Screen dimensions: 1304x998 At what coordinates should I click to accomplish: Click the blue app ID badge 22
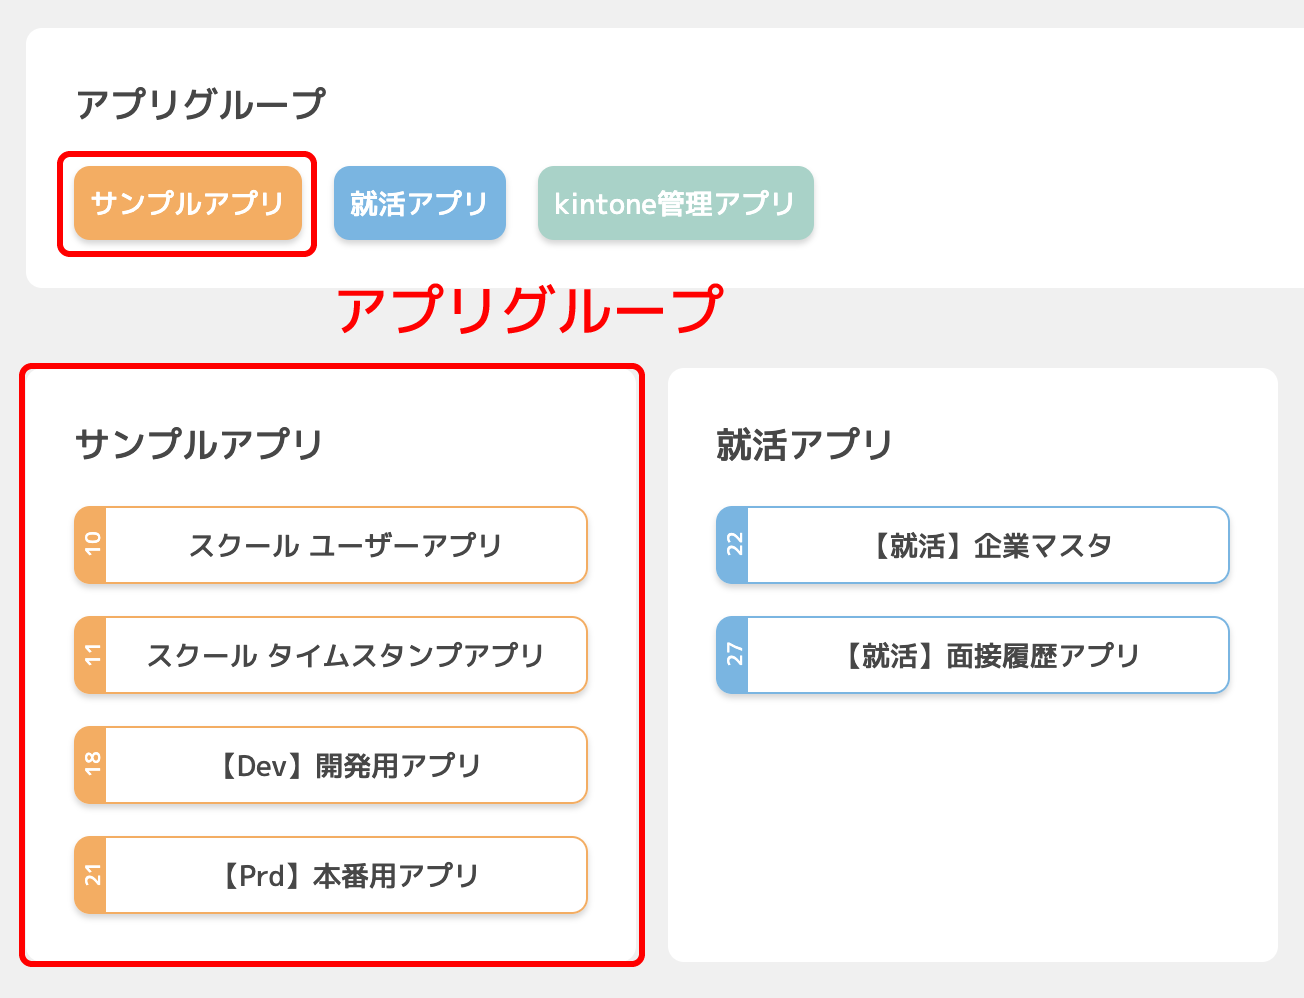[x=733, y=545]
